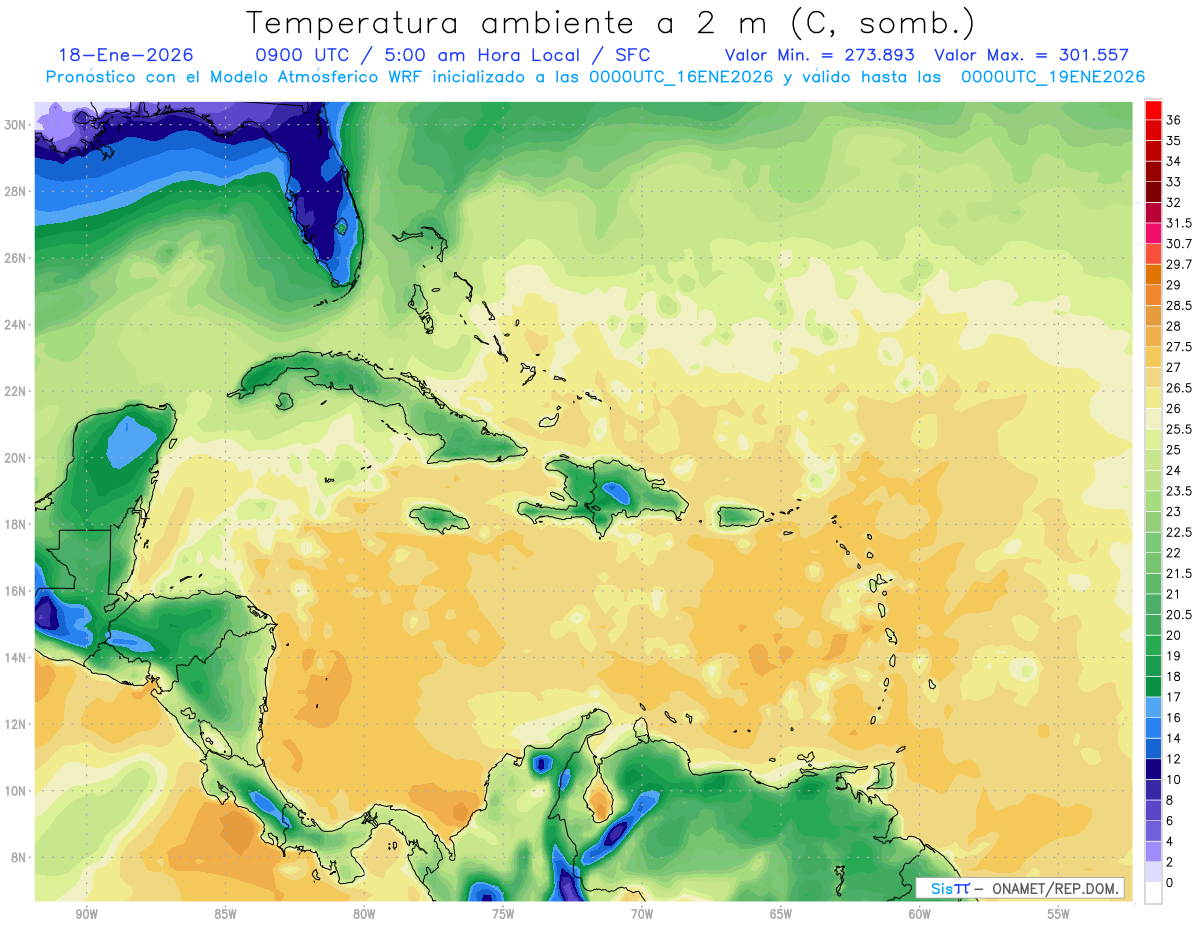The image size is (1200, 927).
Task: Click the legend value 36
Action: click(x=1174, y=120)
